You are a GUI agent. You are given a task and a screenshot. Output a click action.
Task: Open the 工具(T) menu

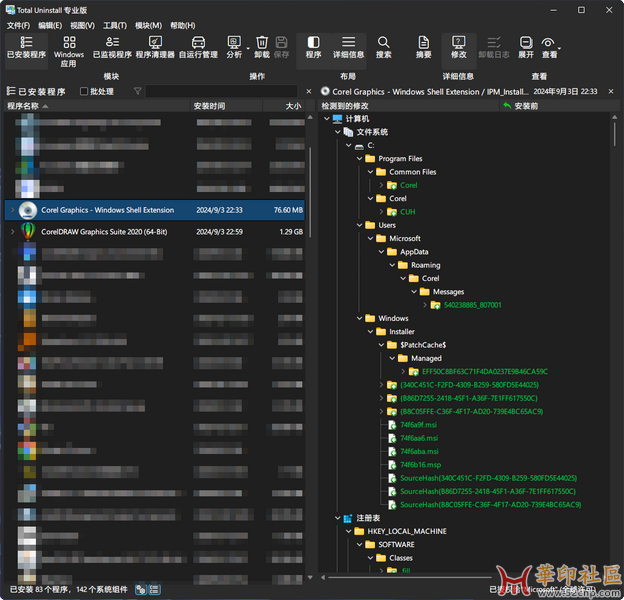pos(115,25)
